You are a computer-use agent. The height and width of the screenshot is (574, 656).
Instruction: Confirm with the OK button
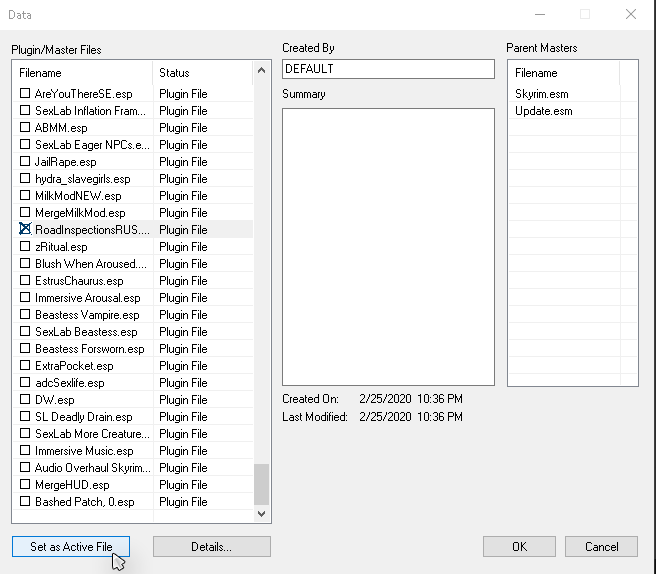(x=519, y=547)
